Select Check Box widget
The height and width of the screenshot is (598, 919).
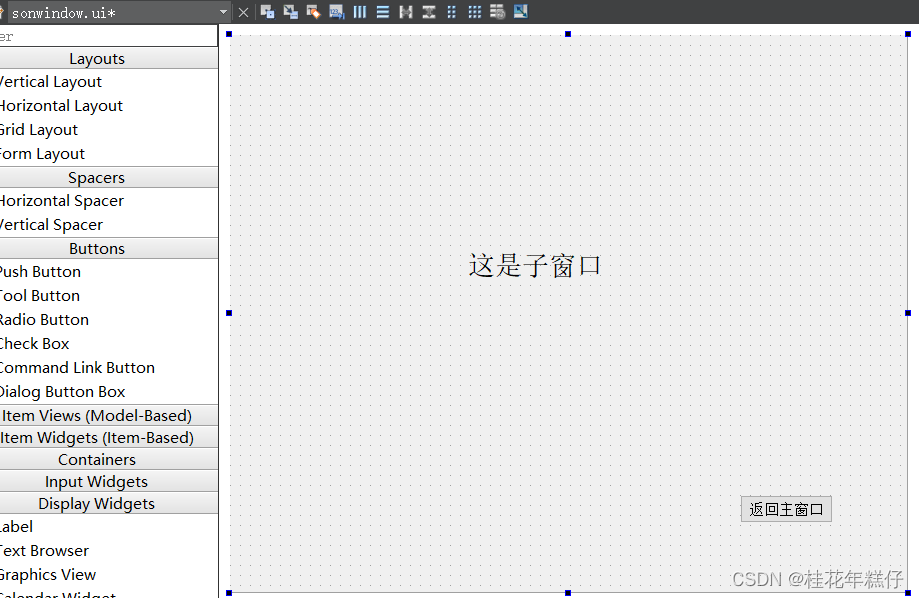(108, 344)
